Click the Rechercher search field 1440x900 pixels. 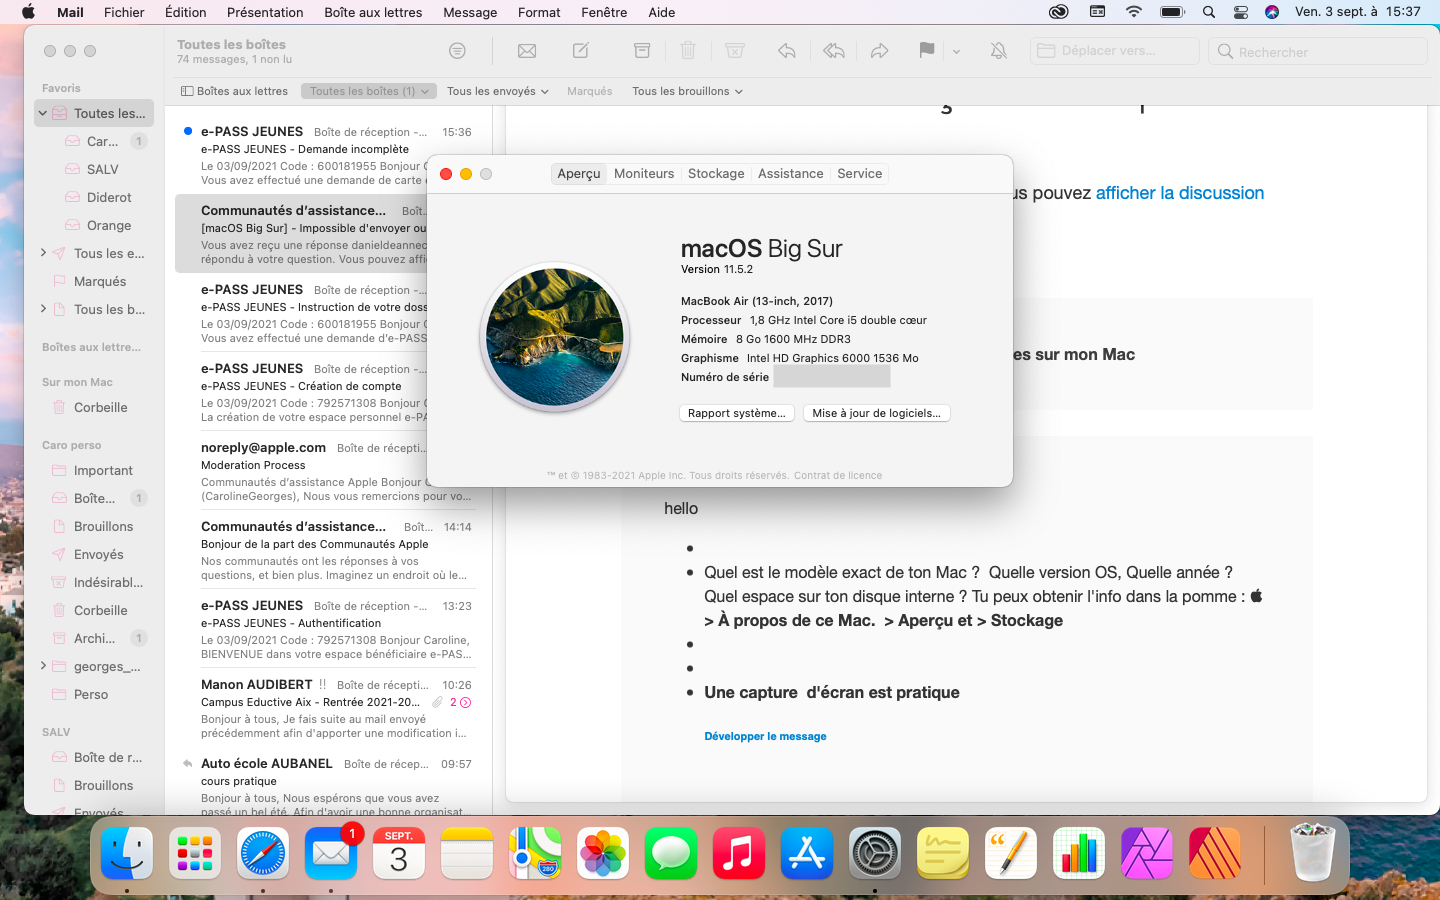point(1317,51)
